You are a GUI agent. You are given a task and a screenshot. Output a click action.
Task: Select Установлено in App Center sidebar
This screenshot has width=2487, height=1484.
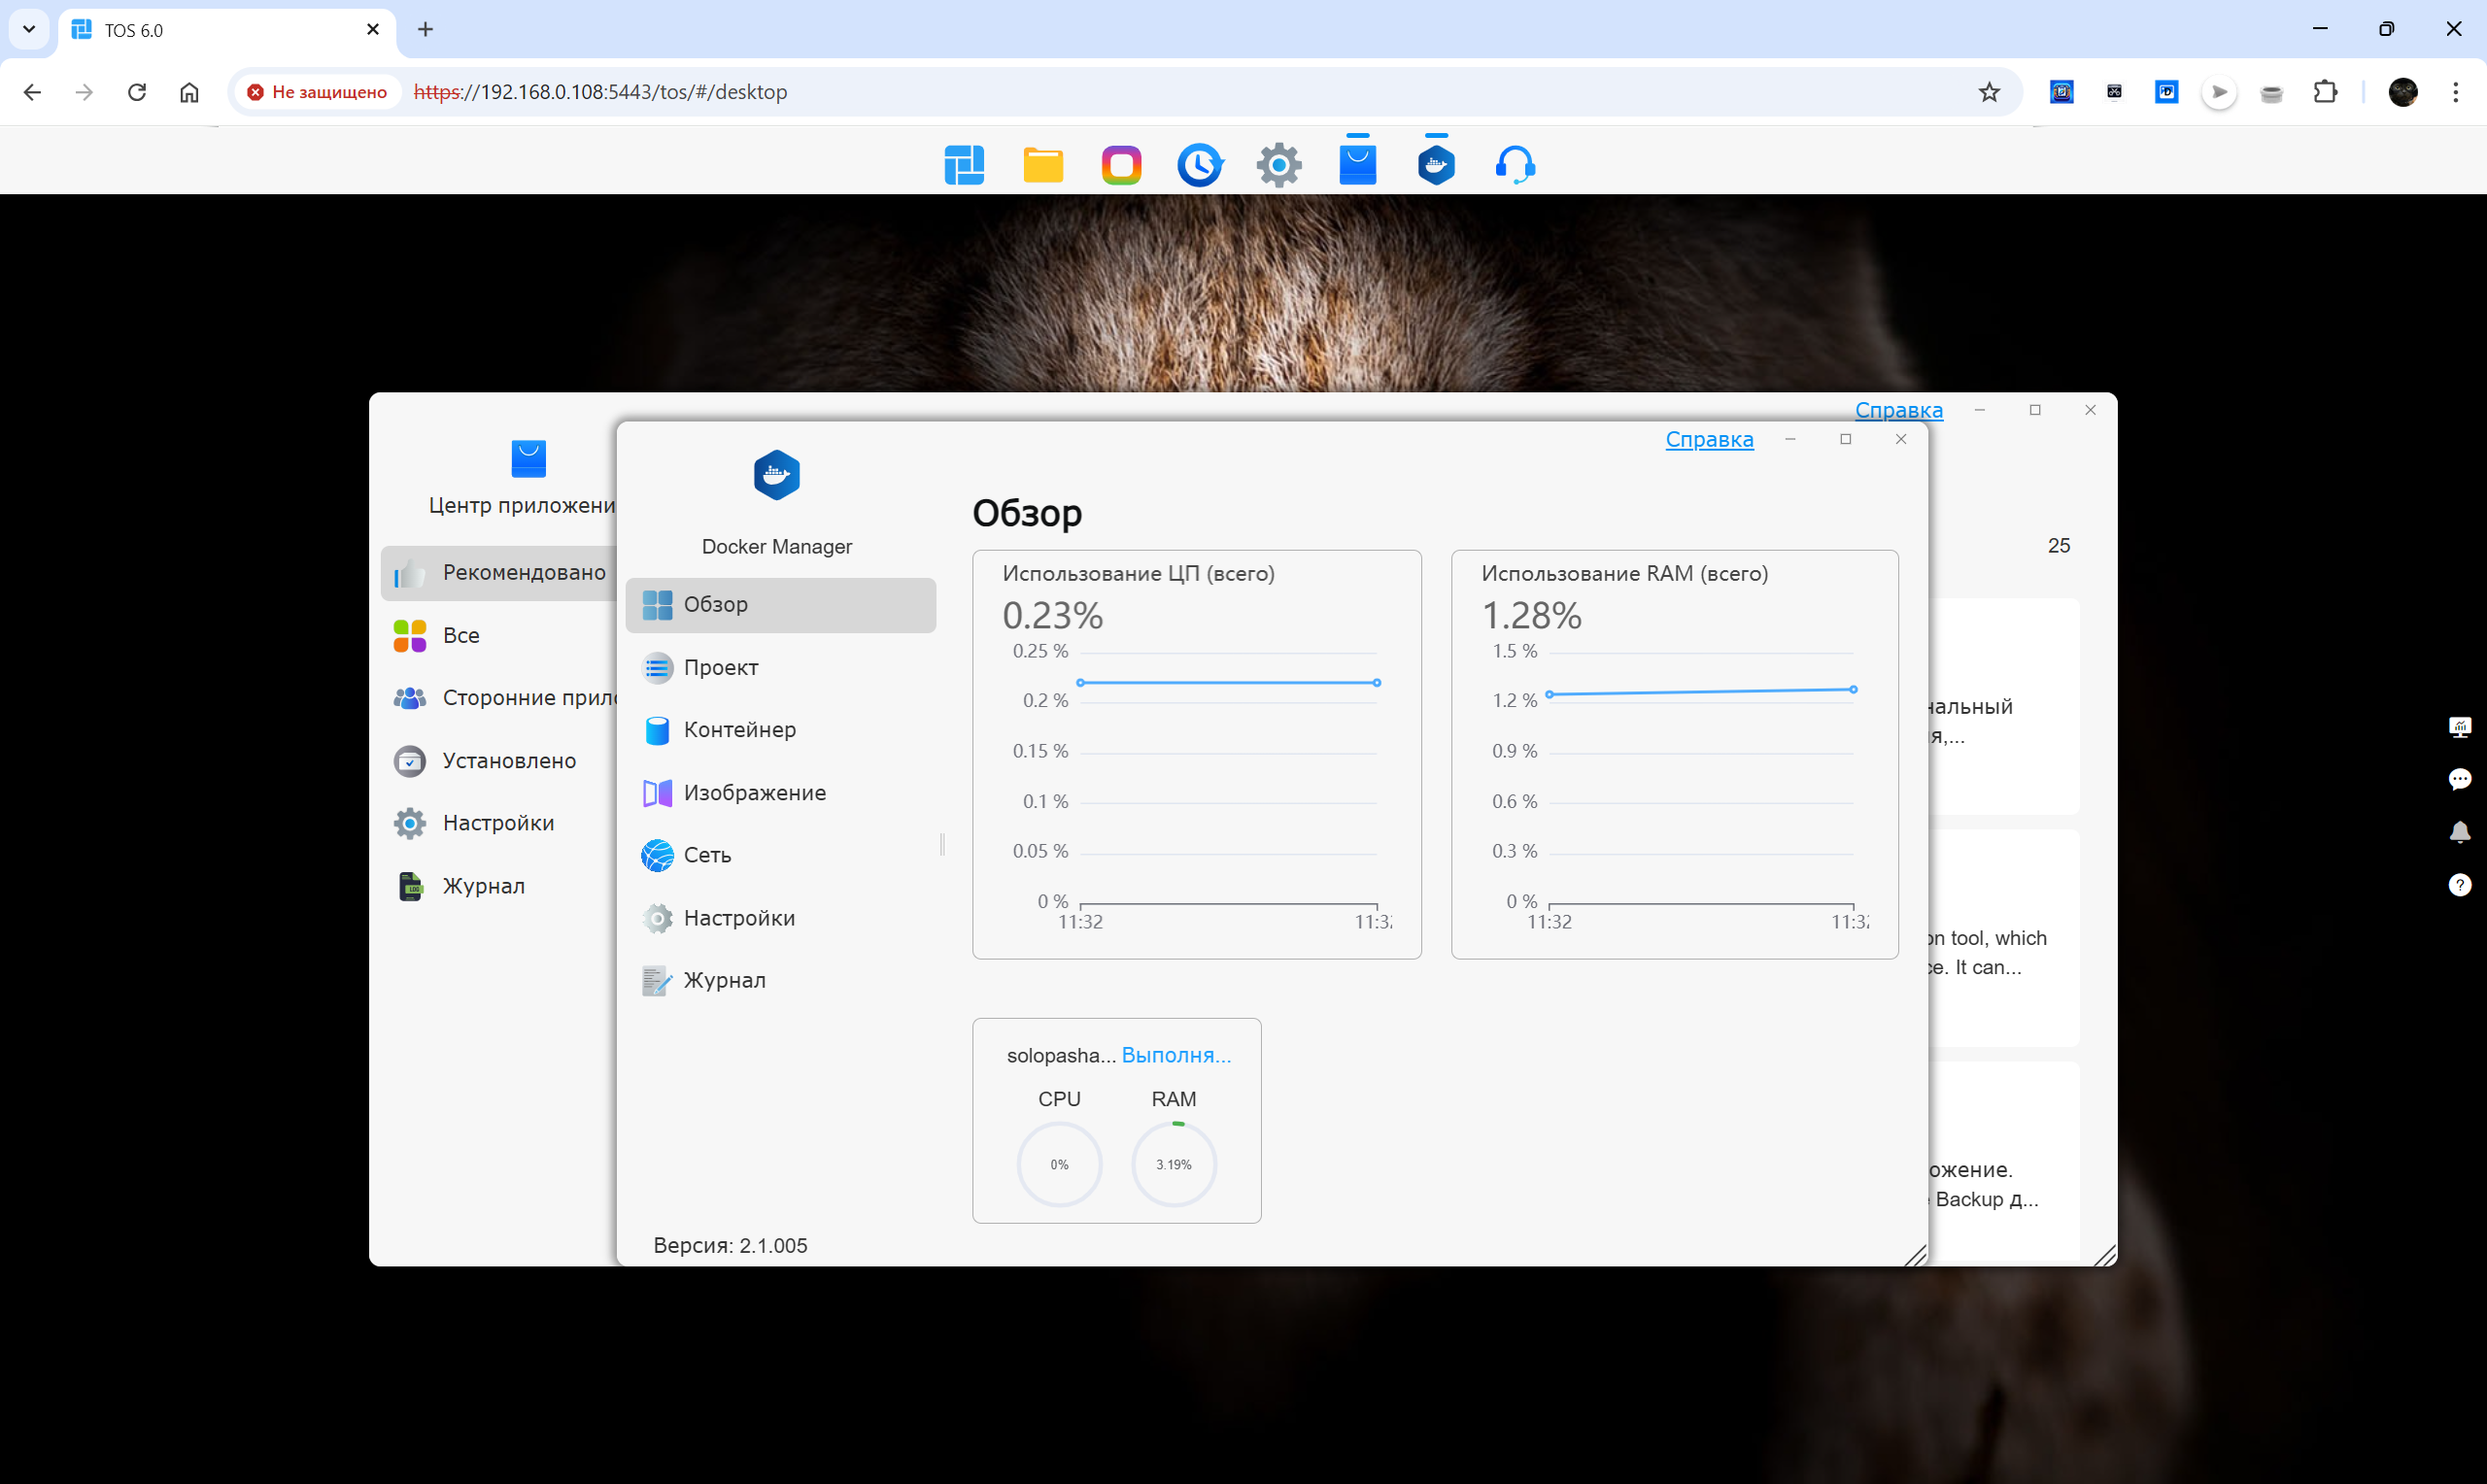(x=509, y=761)
